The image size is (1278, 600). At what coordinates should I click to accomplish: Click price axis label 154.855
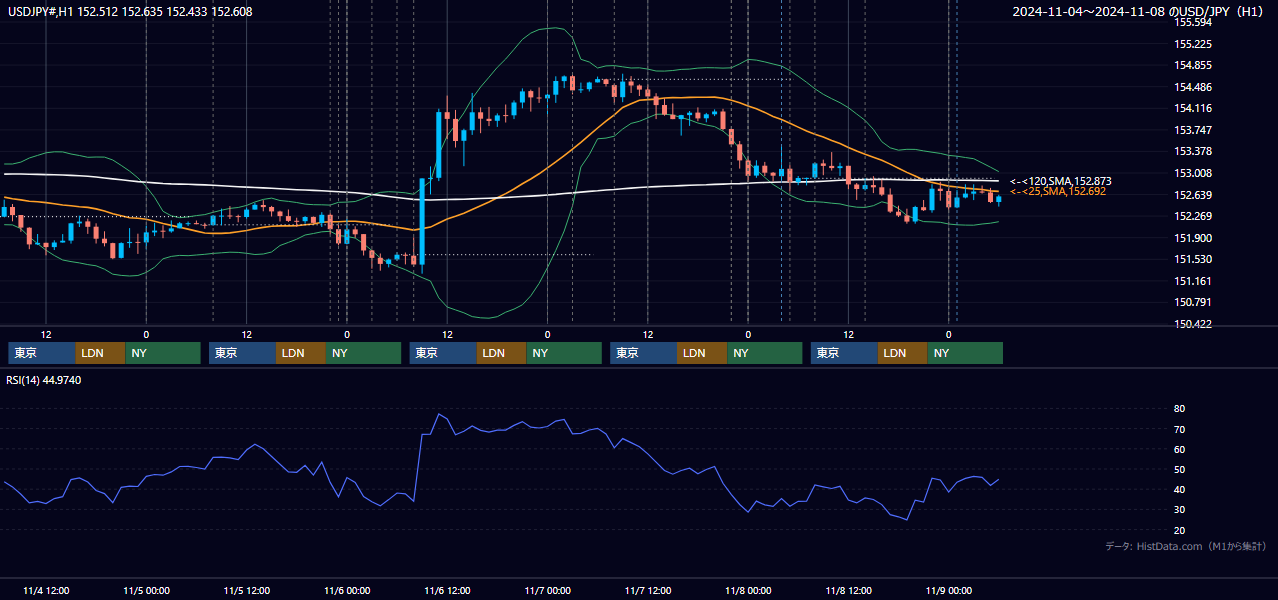(1192, 65)
